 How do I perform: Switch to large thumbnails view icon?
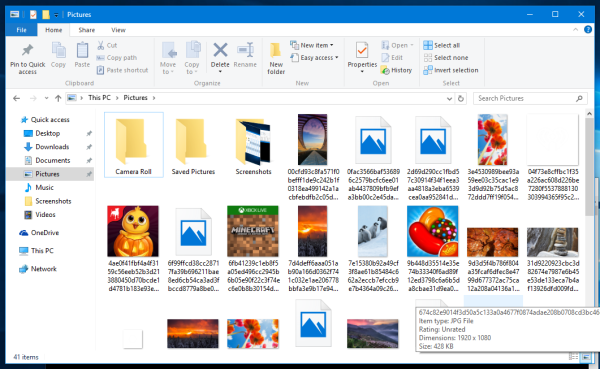tap(585, 357)
